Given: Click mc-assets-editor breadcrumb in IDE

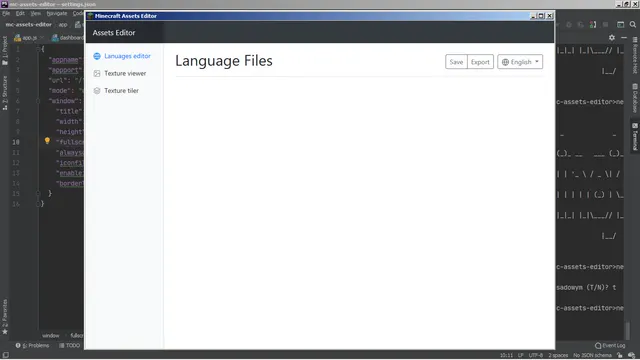Looking at the screenshot, I should [29, 24].
